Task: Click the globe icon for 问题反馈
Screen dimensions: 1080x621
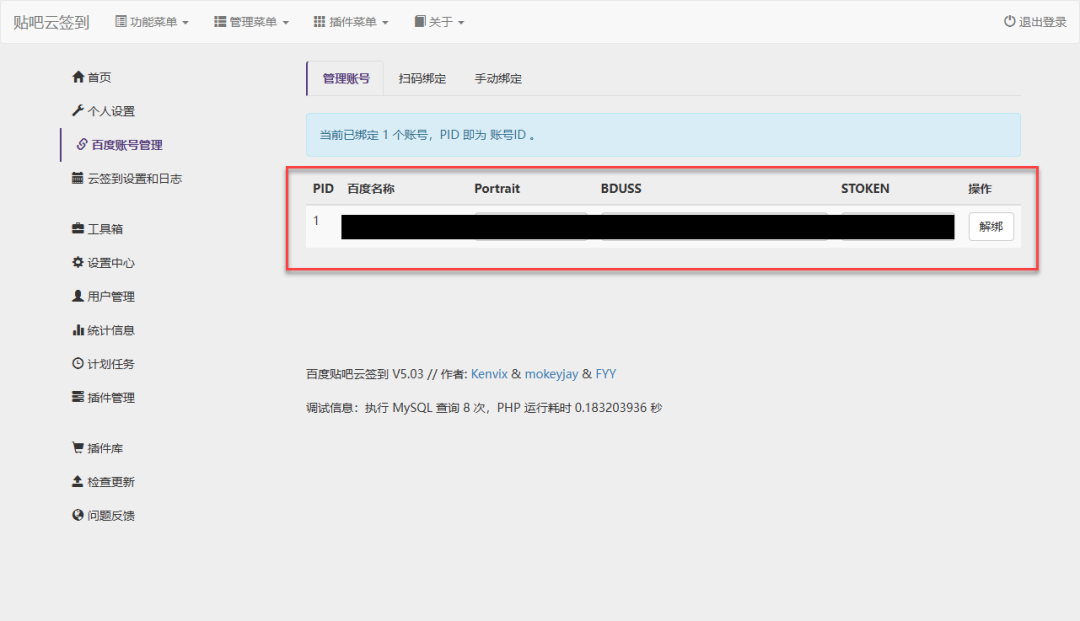Action: (78, 516)
